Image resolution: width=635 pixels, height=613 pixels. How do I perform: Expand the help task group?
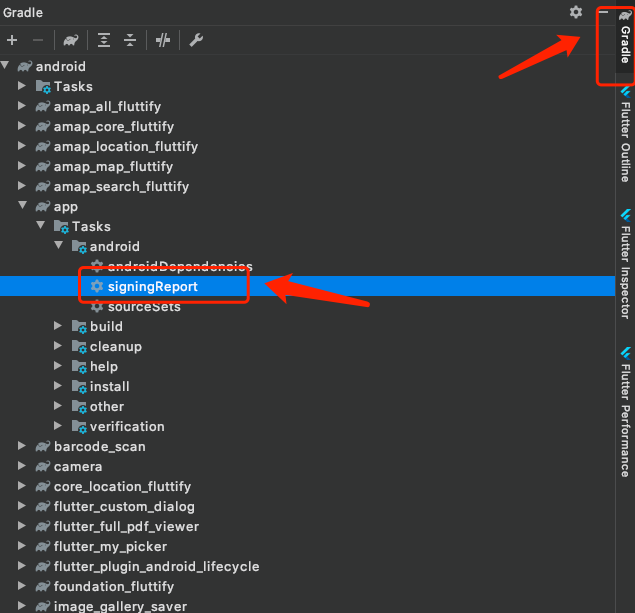pos(58,366)
